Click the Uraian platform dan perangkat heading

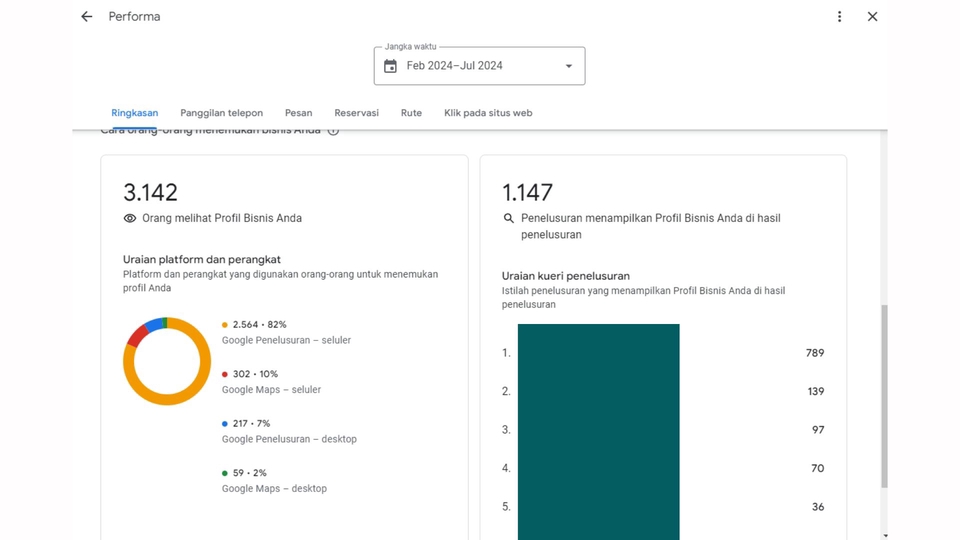(x=201, y=260)
